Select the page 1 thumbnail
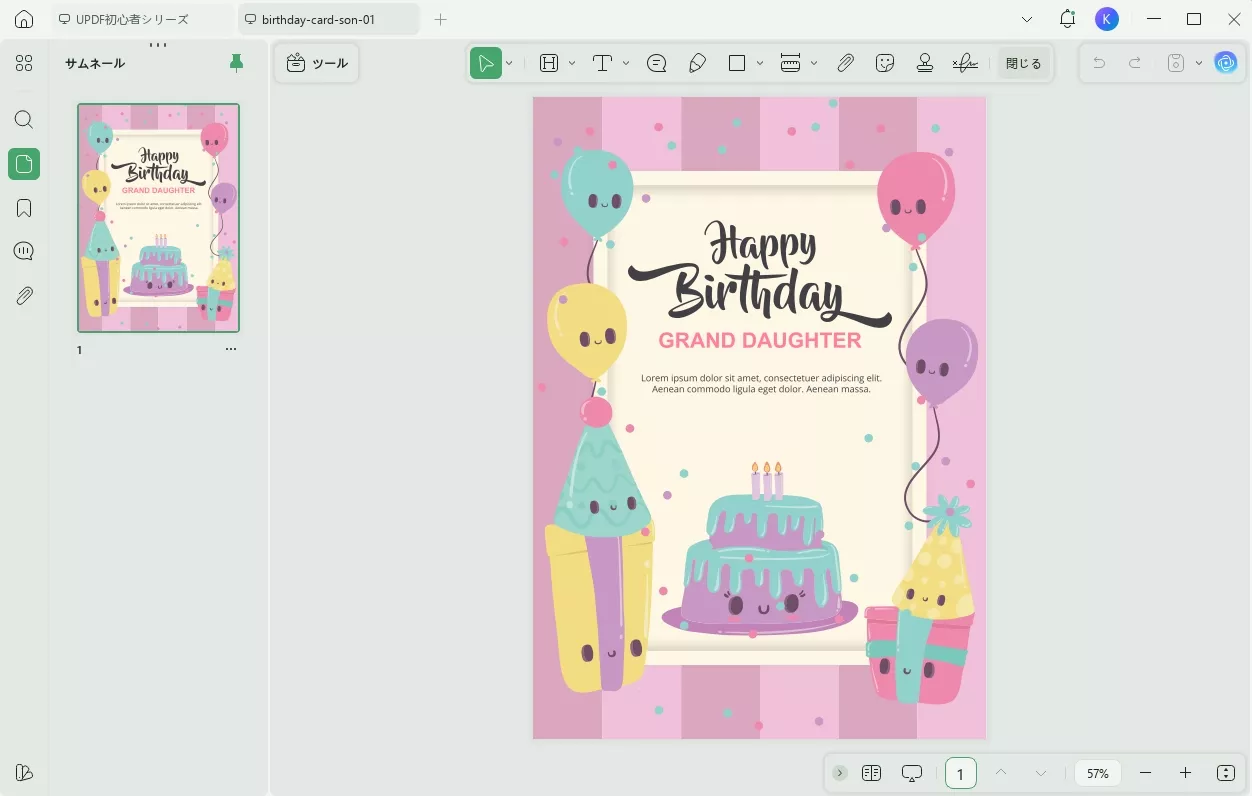 (158, 218)
